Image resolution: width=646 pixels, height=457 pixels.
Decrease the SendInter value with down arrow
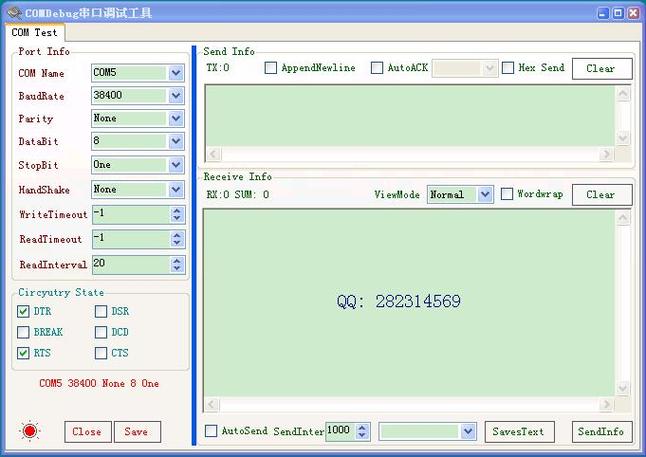[362, 436]
